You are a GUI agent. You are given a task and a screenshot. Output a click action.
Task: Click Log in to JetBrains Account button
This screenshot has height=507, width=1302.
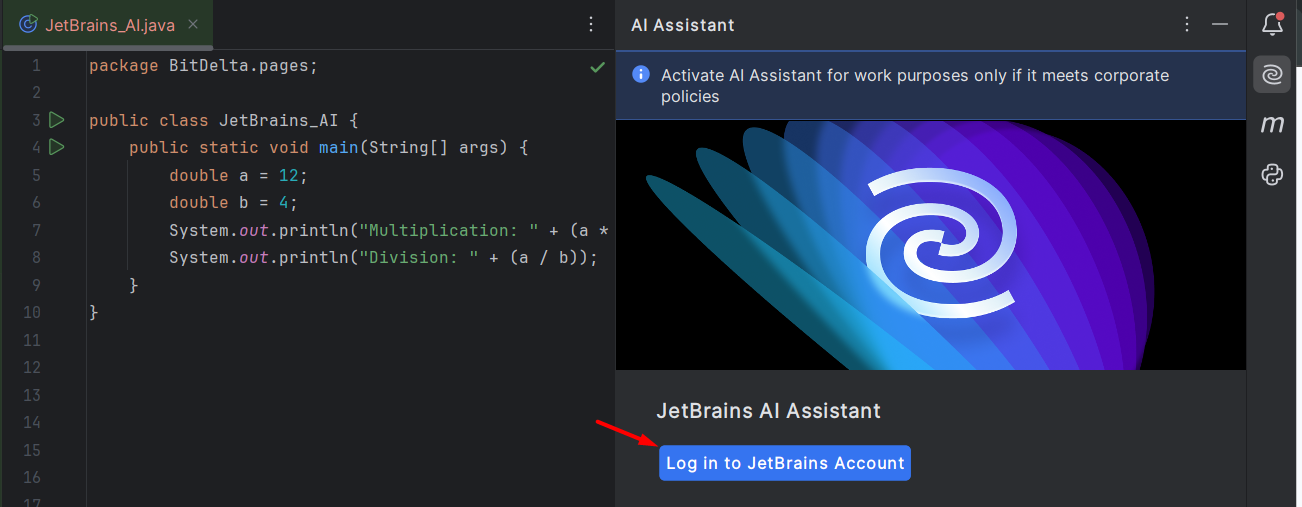point(785,463)
